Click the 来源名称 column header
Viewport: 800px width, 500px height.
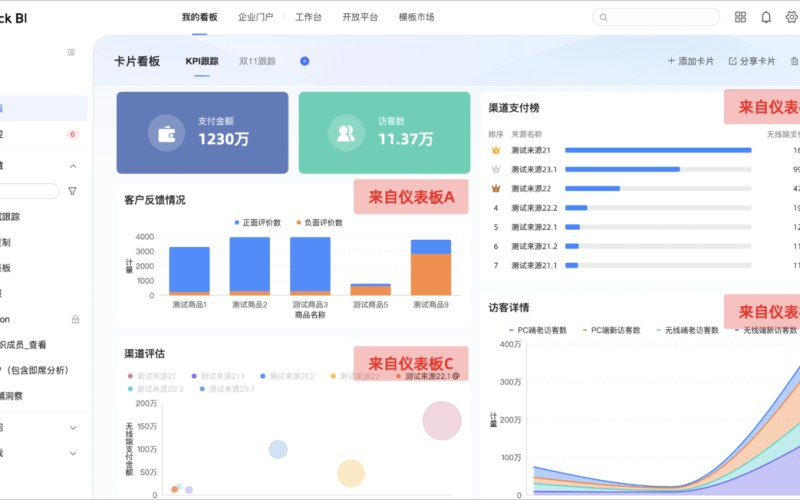[x=527, y=134]
